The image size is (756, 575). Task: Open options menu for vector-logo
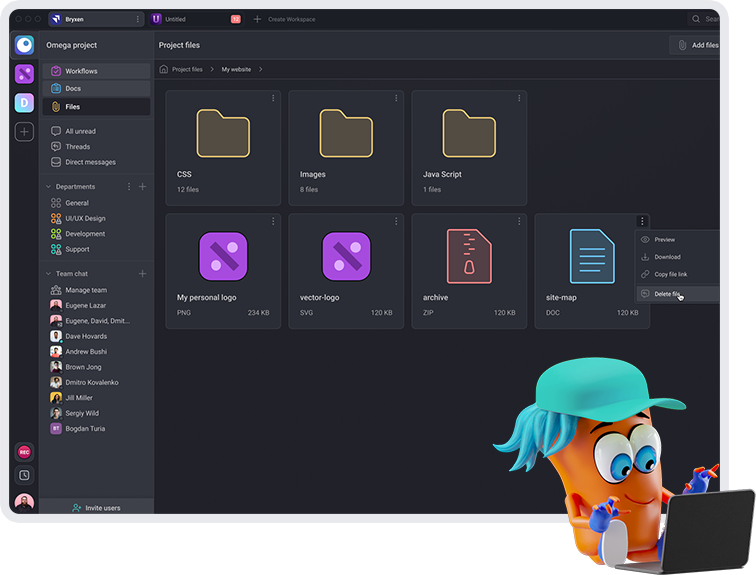(x=396, y=221)
